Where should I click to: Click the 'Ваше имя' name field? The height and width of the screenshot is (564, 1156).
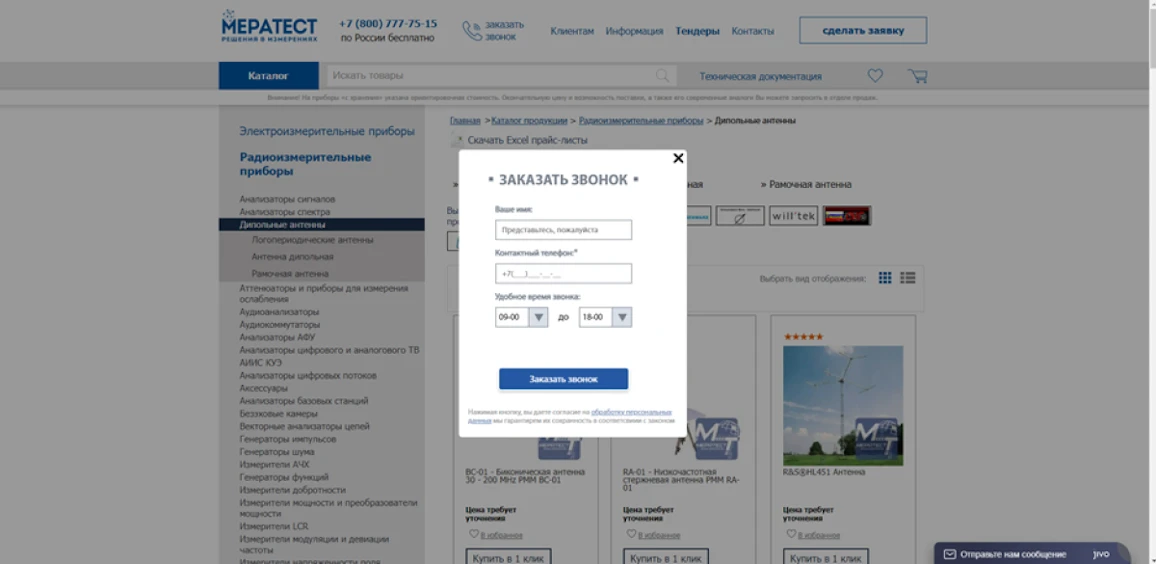563,230
